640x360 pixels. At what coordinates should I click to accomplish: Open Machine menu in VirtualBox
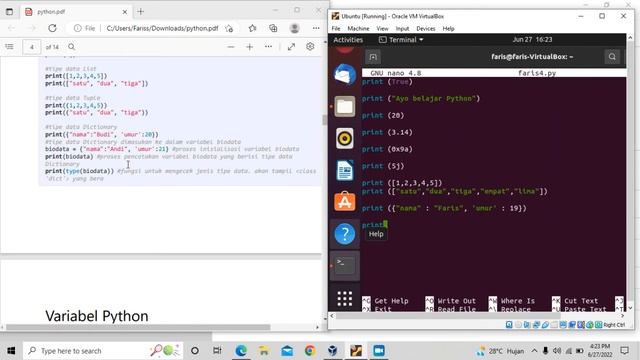coord(358,29)
